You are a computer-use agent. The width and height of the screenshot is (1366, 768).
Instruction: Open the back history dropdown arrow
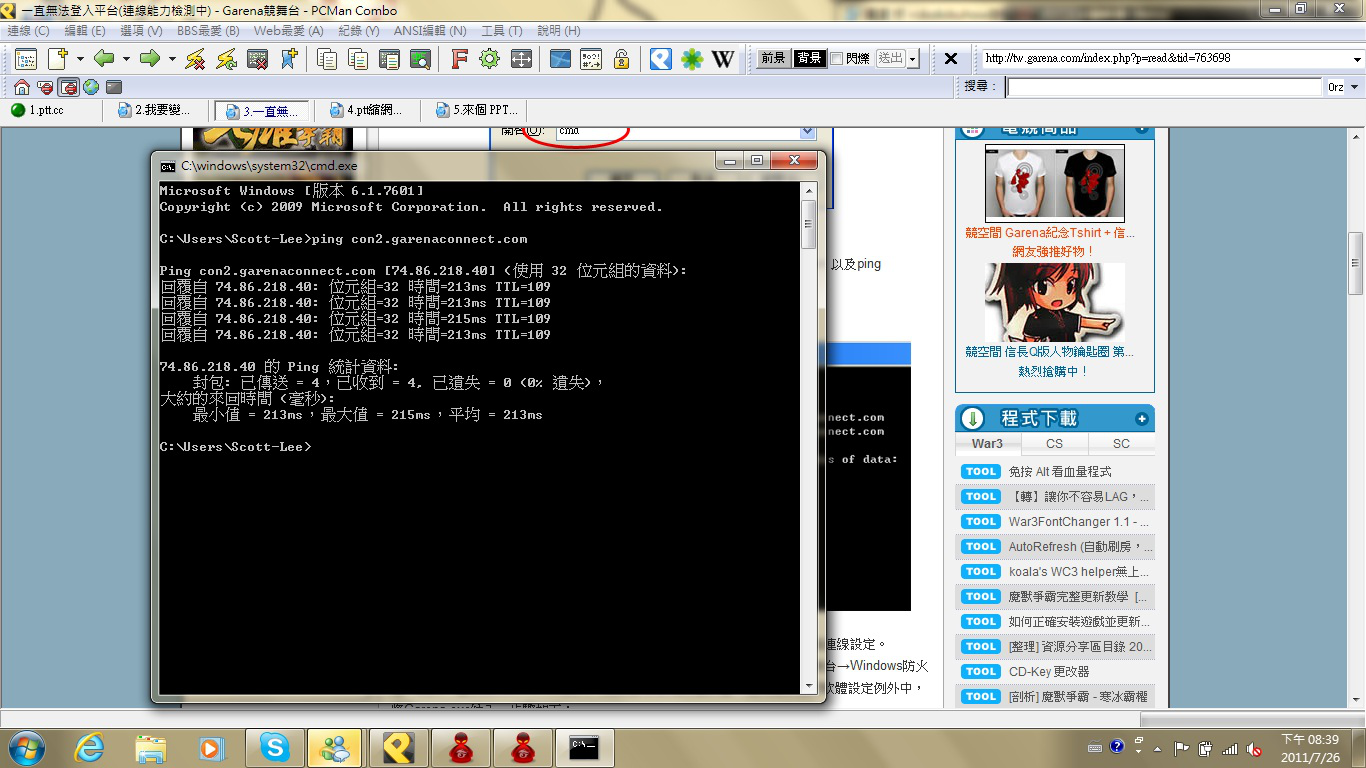click(126, 59)
